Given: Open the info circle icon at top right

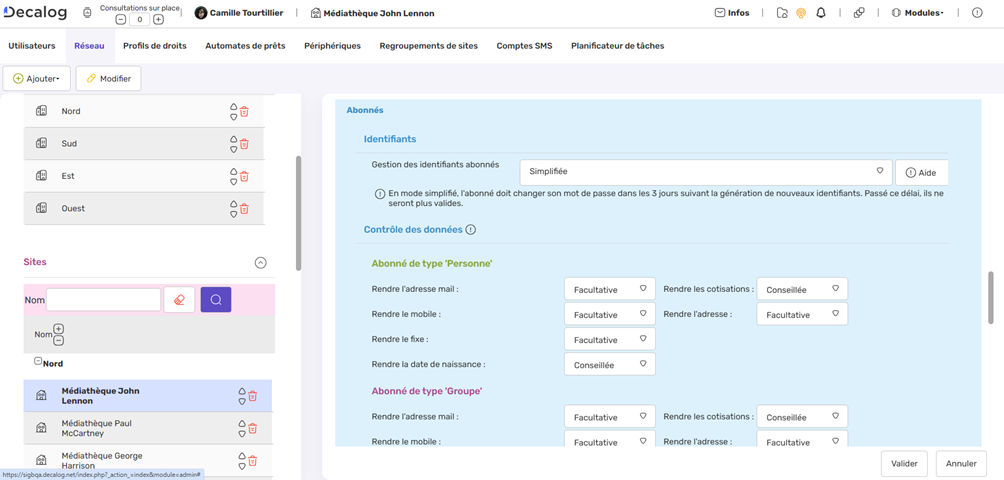Looking at the screenshot, I should (x=977, y=13).
